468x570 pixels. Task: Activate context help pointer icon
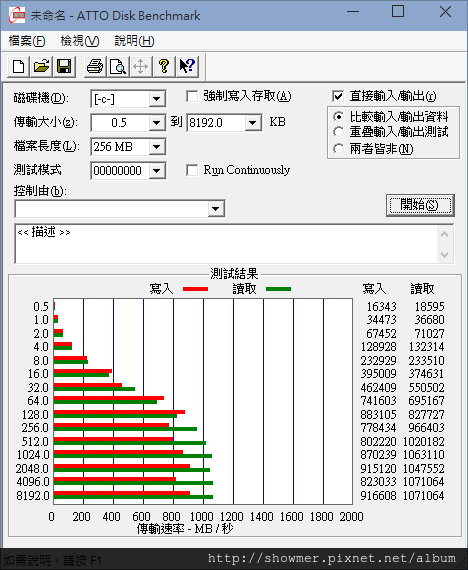[x=187, y=67]
